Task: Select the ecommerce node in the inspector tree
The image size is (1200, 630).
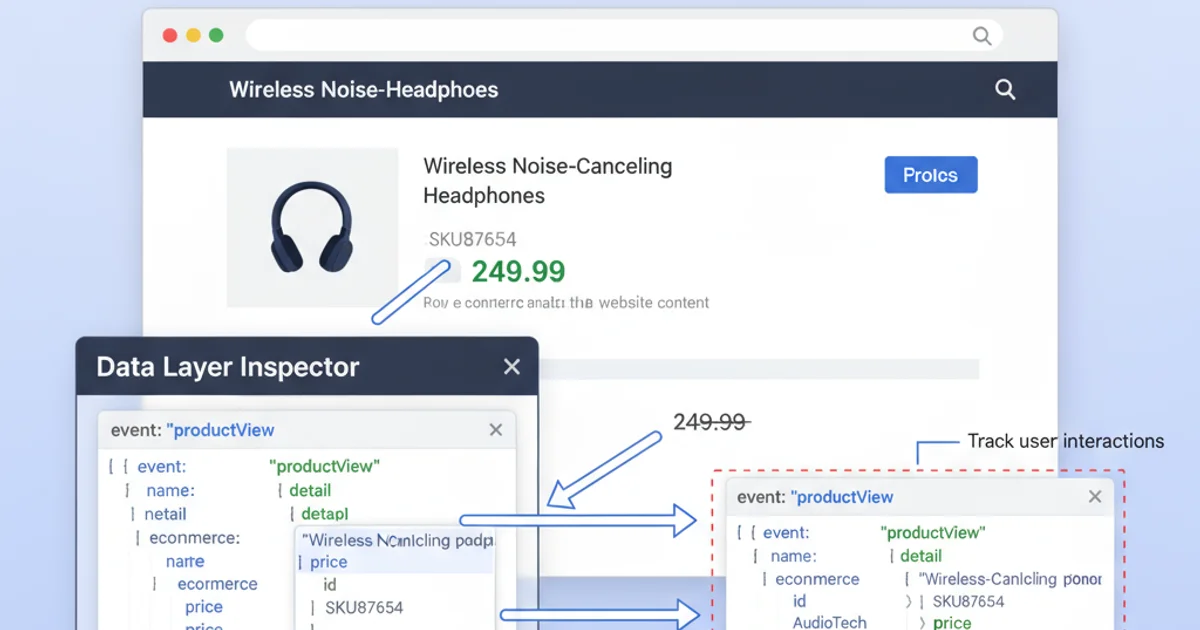Action: [197, 537]
